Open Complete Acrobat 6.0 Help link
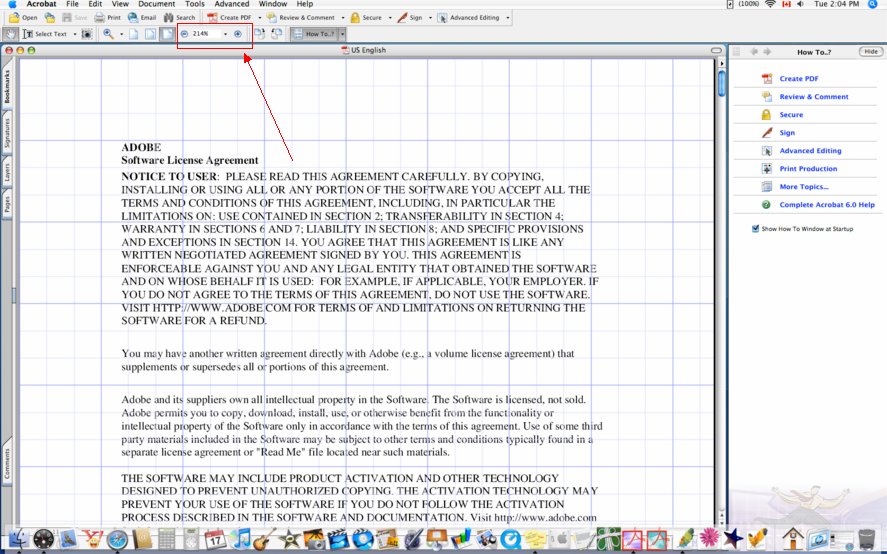The width and height of the screenshot is (887, 554). point(826,205)
